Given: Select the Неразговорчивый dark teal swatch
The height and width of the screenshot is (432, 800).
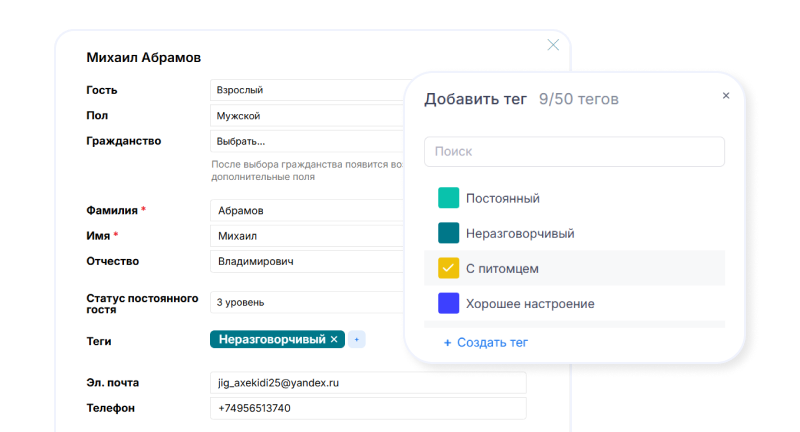Looking at the screenshot, I should coord(448,233).
